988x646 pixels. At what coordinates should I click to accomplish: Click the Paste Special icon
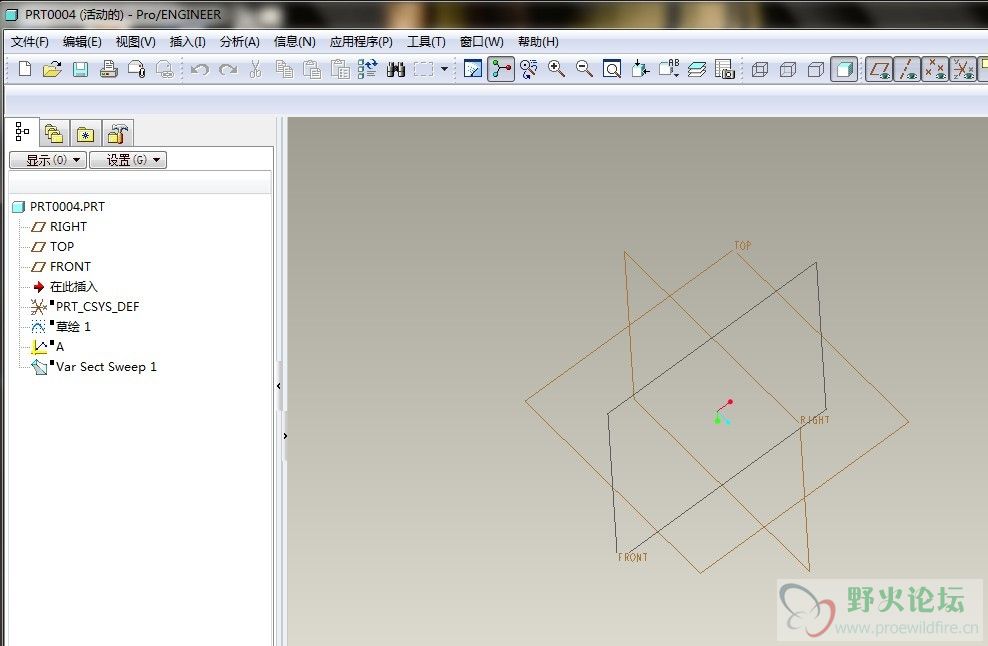[340, 69]
